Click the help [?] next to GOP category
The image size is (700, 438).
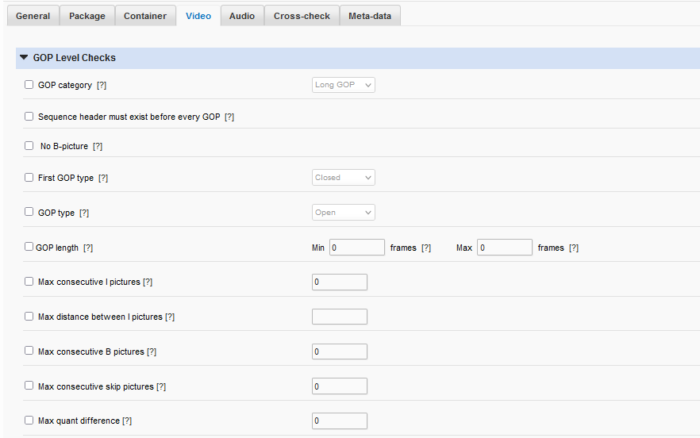click(102, 85)
